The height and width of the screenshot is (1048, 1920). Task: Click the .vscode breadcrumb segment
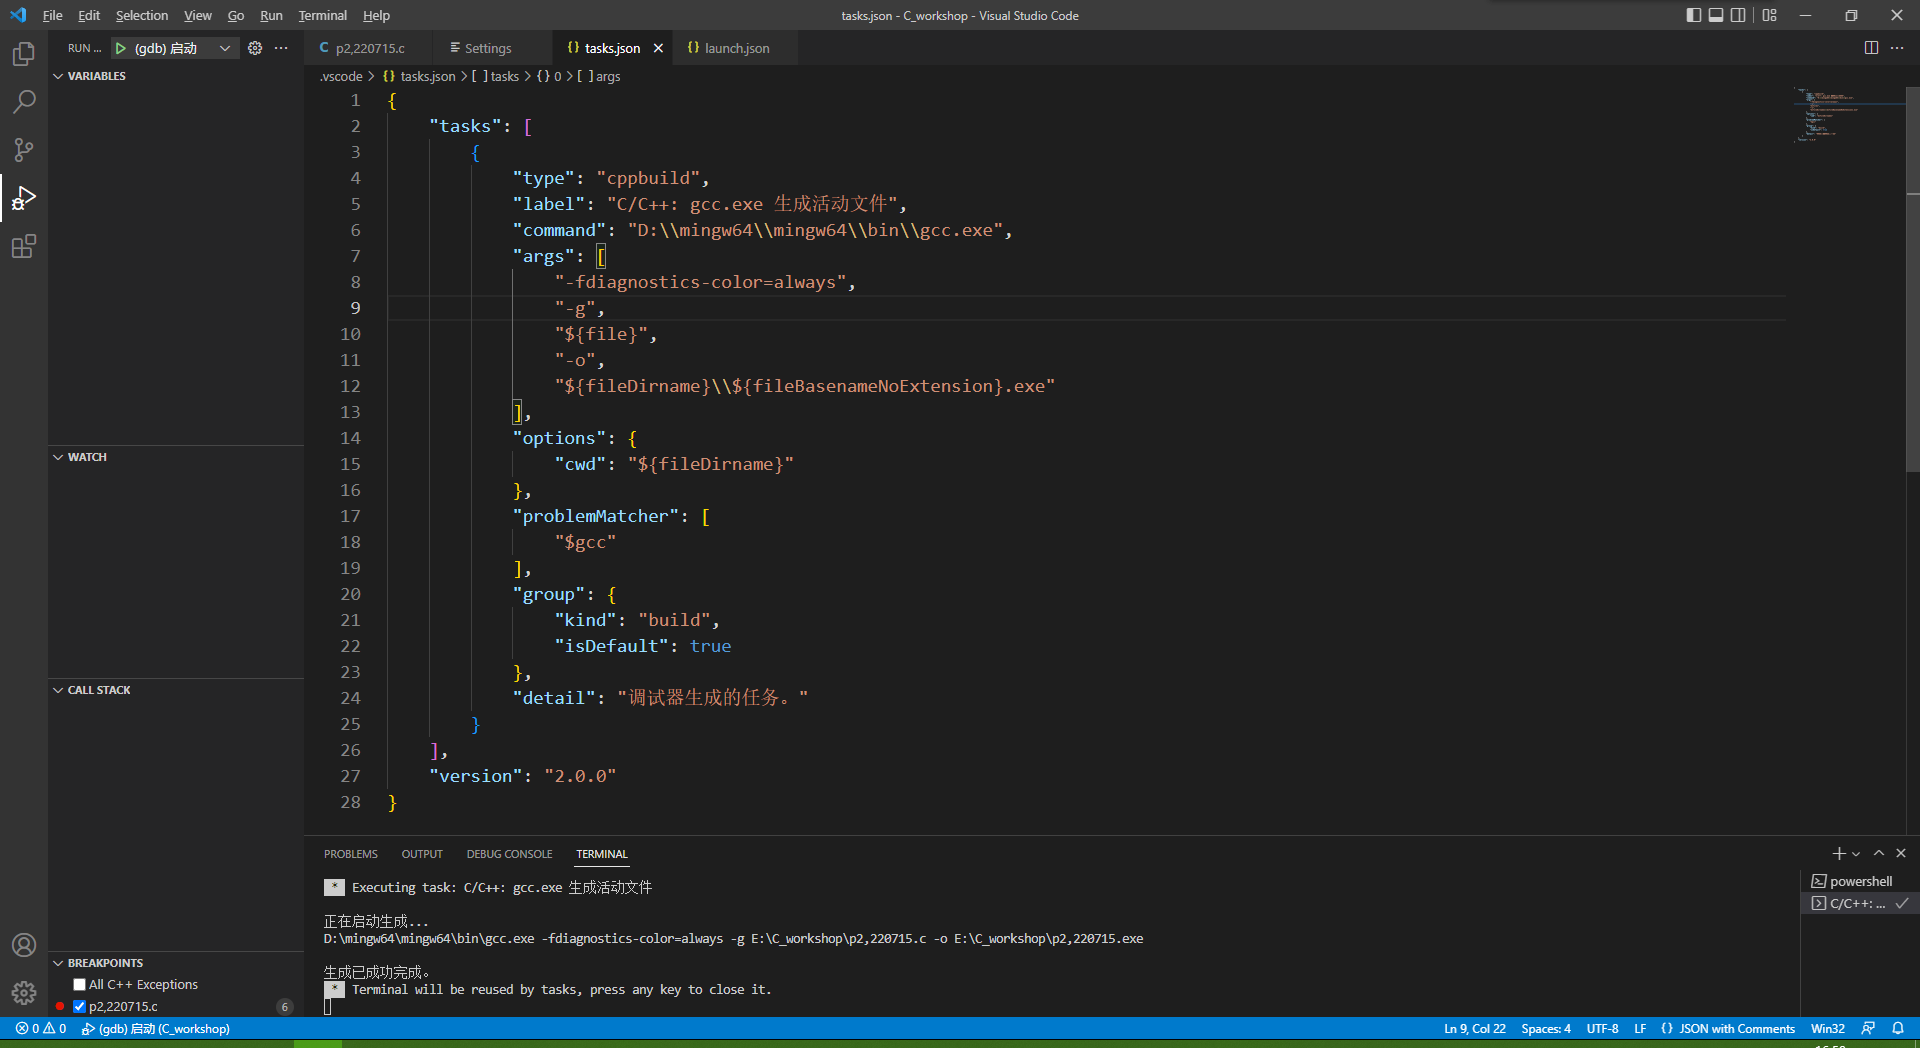[x=341, y=76]
